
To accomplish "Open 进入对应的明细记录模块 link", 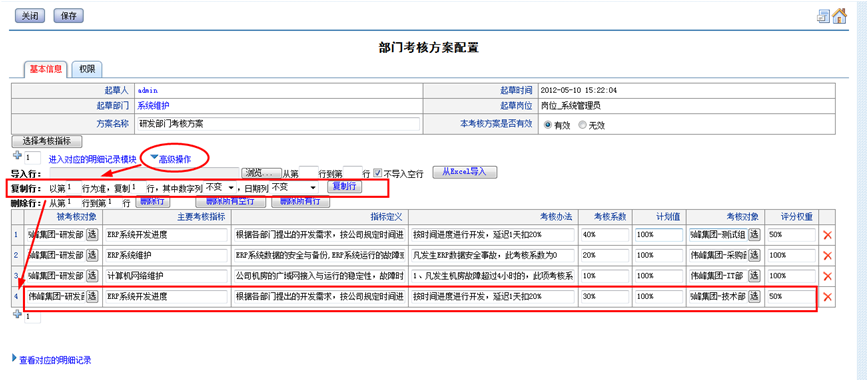I will tap(92, 159).
